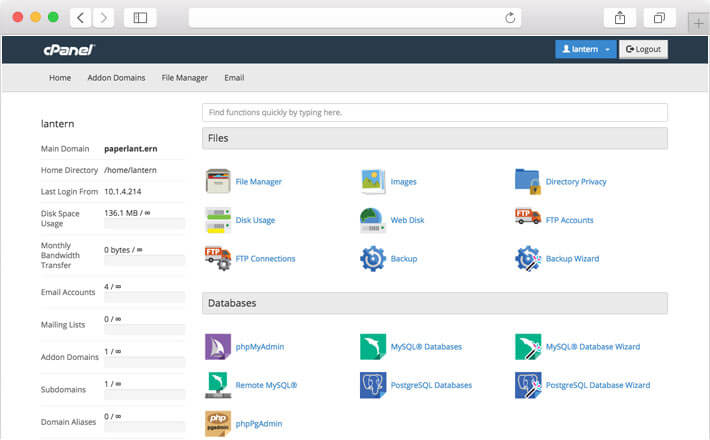Open the Email navigation menu item
The width and height of the screenshot is (710, 440).
click(234, 78)
